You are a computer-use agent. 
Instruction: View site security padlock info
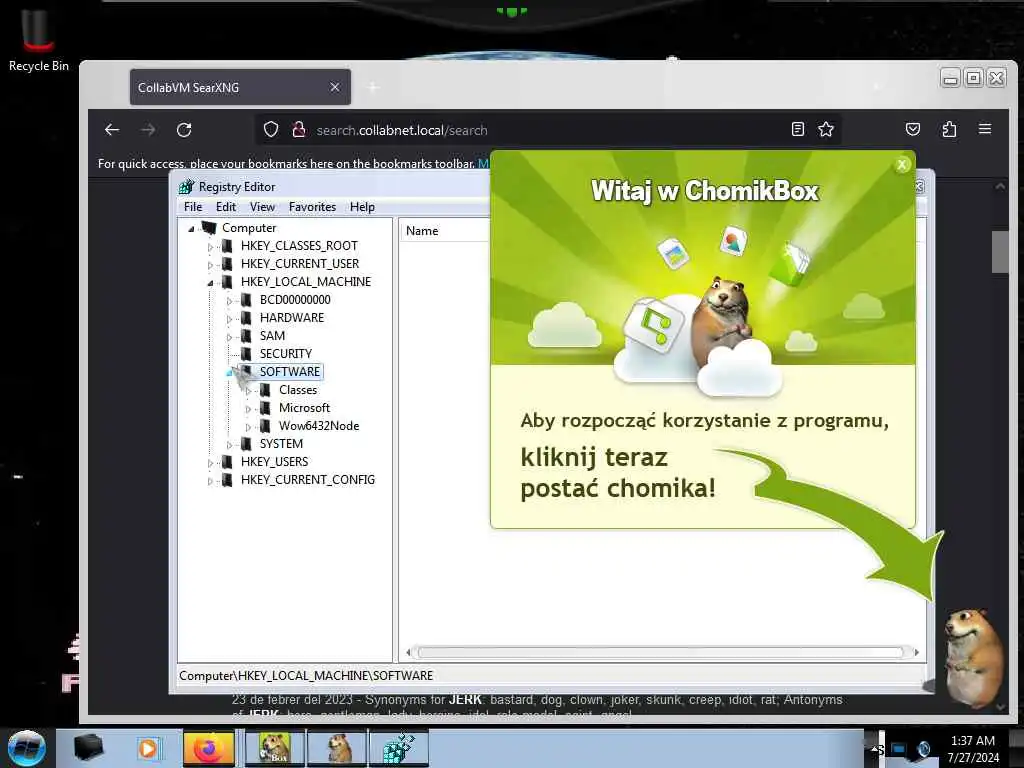[x=299, y=129]
